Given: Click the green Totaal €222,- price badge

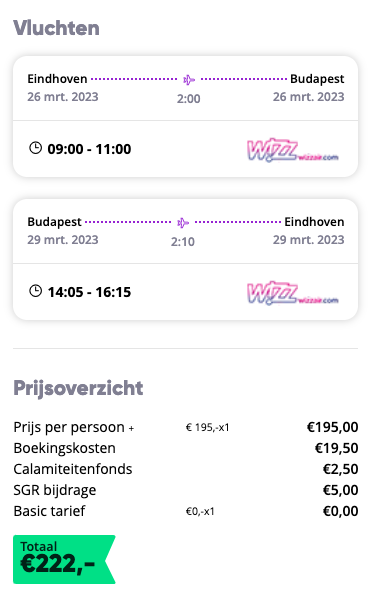Looking at the screenshot, I should (x=64, y=560).
